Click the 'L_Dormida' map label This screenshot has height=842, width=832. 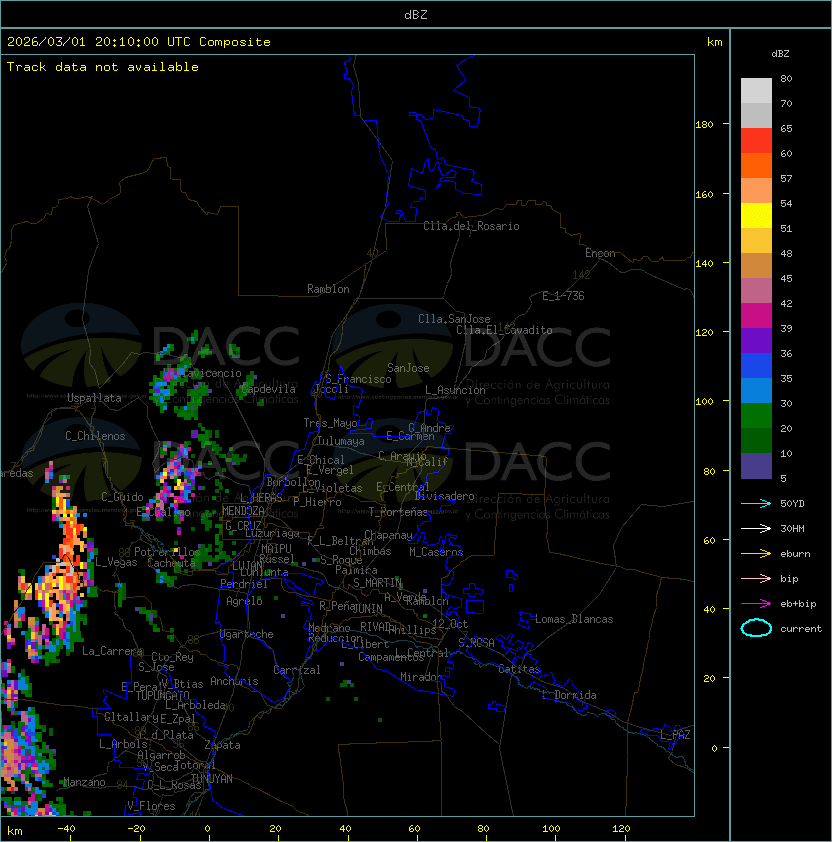coord(569,695)
